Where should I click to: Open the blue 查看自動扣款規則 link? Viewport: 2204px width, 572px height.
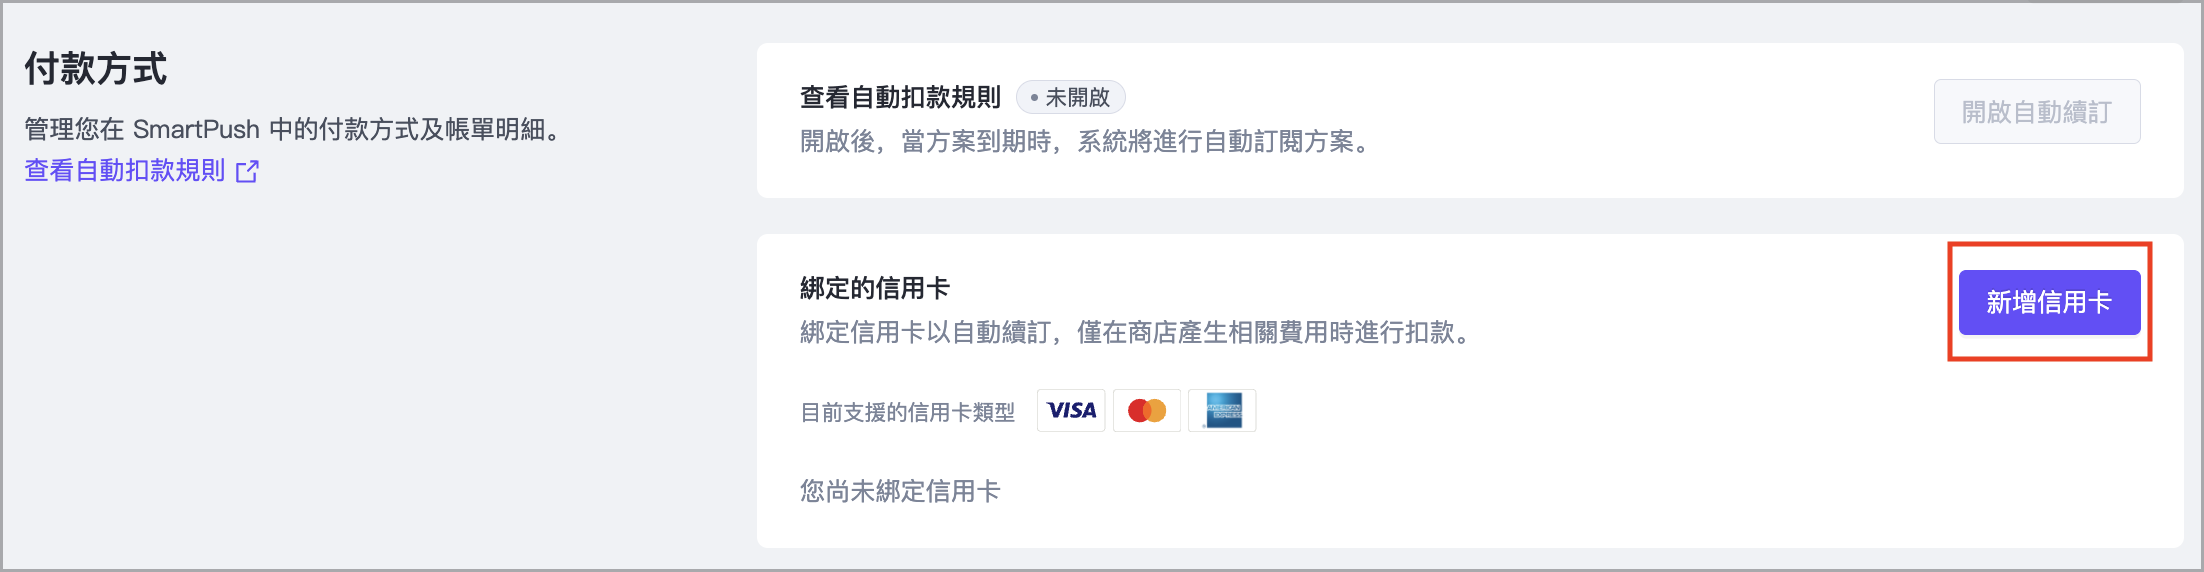click(x=125, y=171)
